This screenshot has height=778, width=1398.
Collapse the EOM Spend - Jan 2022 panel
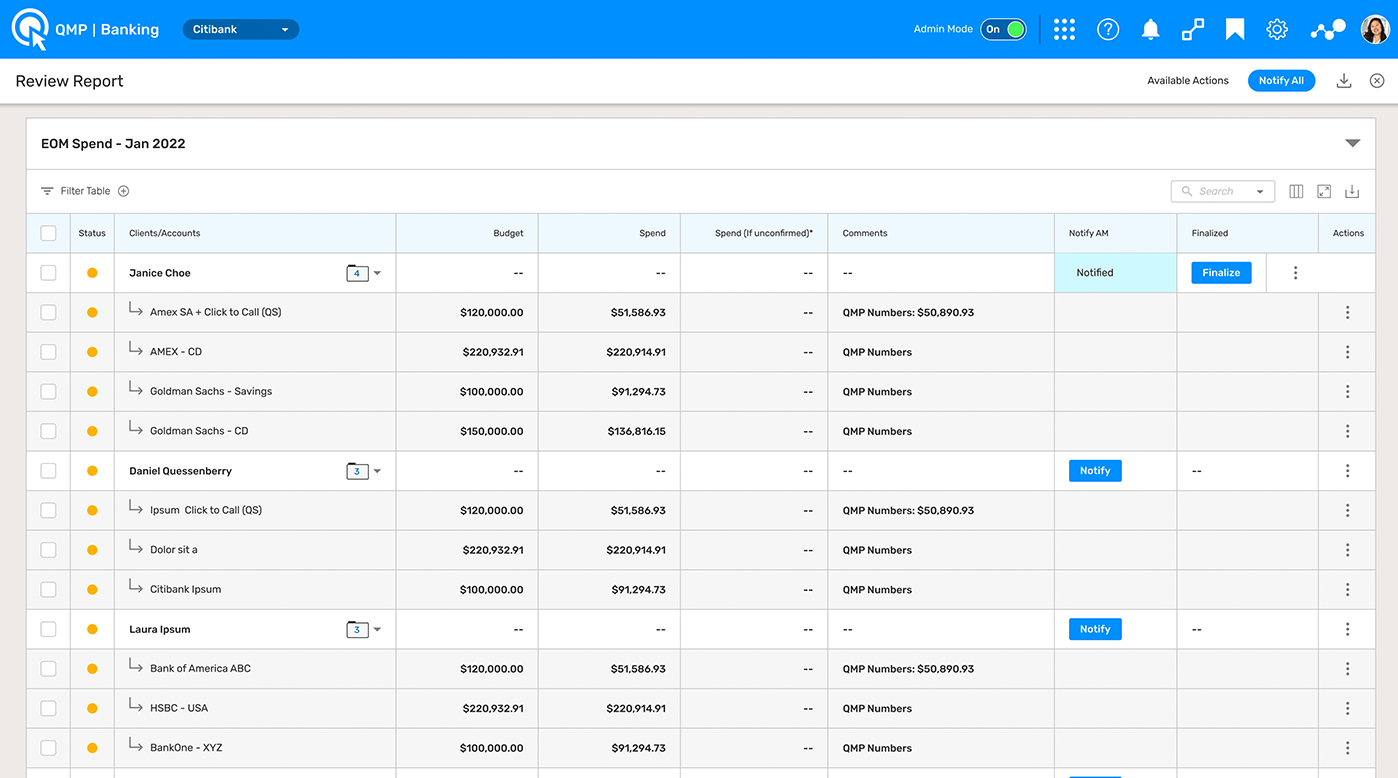pos(1353,144)
